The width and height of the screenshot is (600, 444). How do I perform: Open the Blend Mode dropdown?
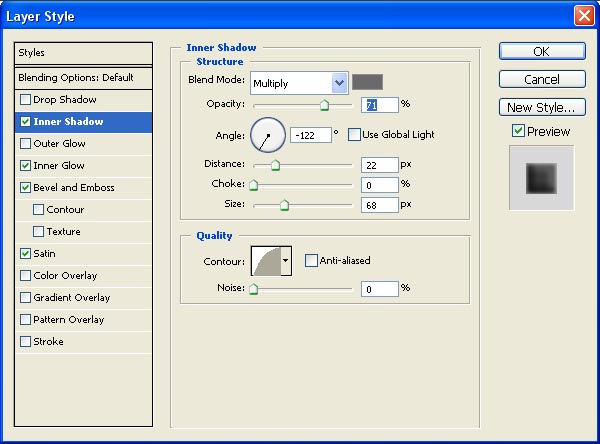pos(299,83)
